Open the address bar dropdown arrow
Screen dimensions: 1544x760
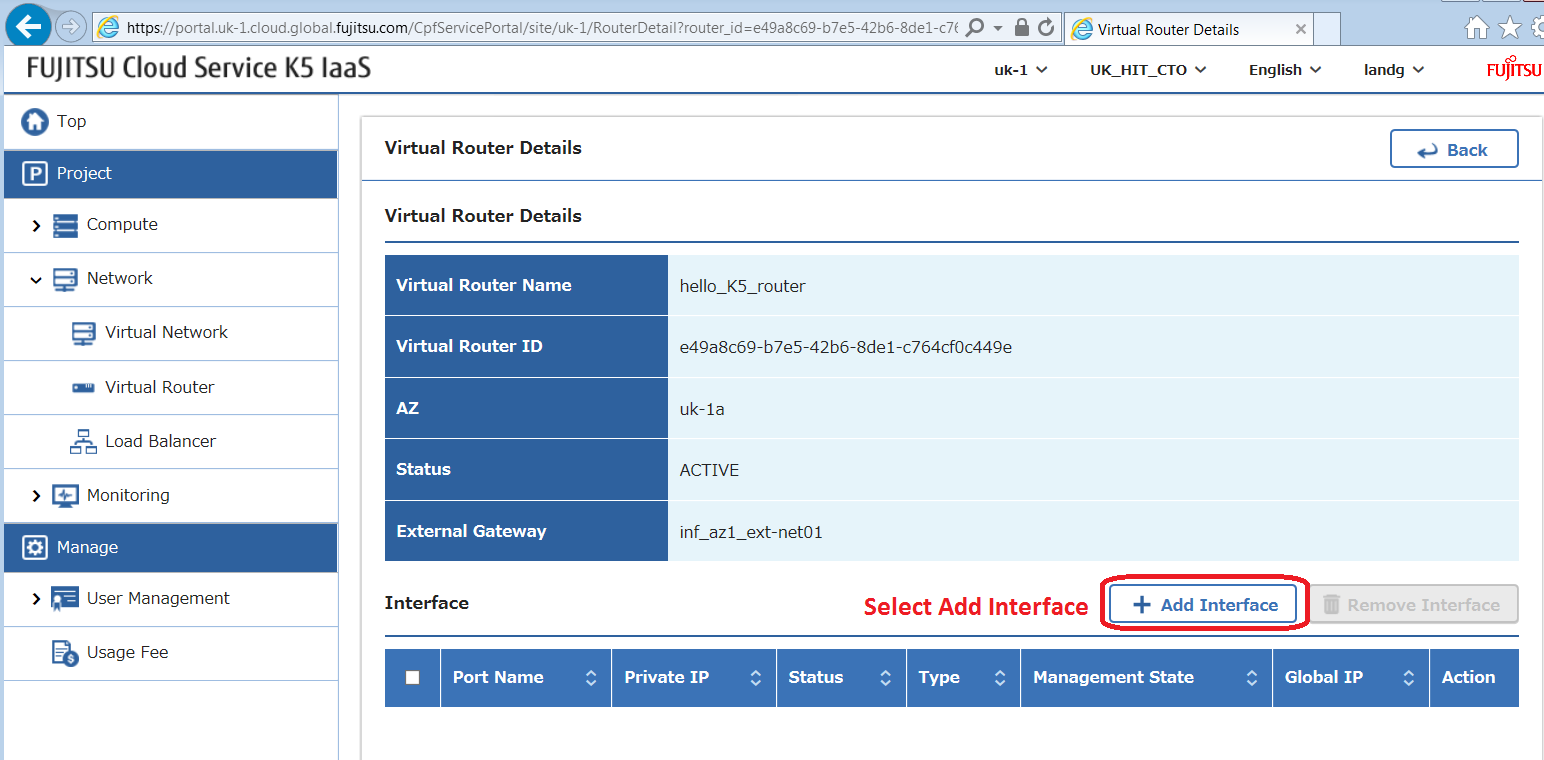[998, 29]
